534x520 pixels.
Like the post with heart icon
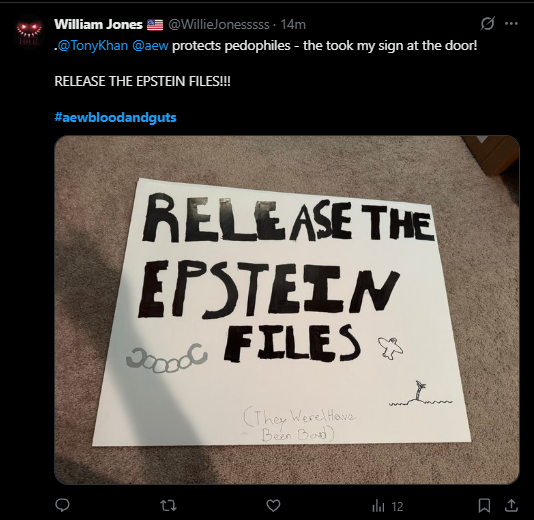pyautogui.click(x=273, y=506)
